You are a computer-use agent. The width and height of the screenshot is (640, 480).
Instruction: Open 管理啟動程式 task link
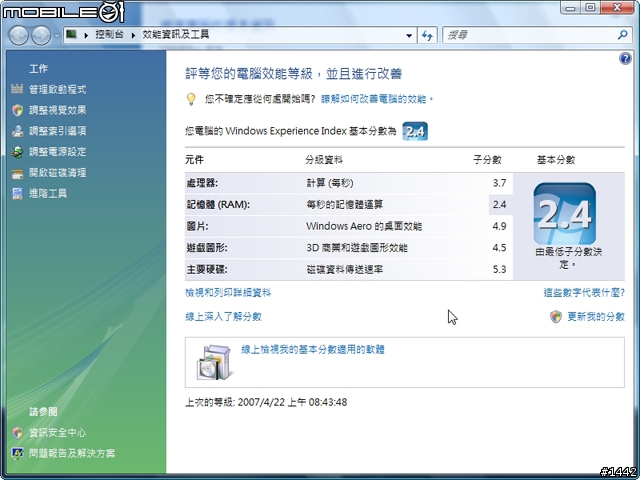(58, 89)
